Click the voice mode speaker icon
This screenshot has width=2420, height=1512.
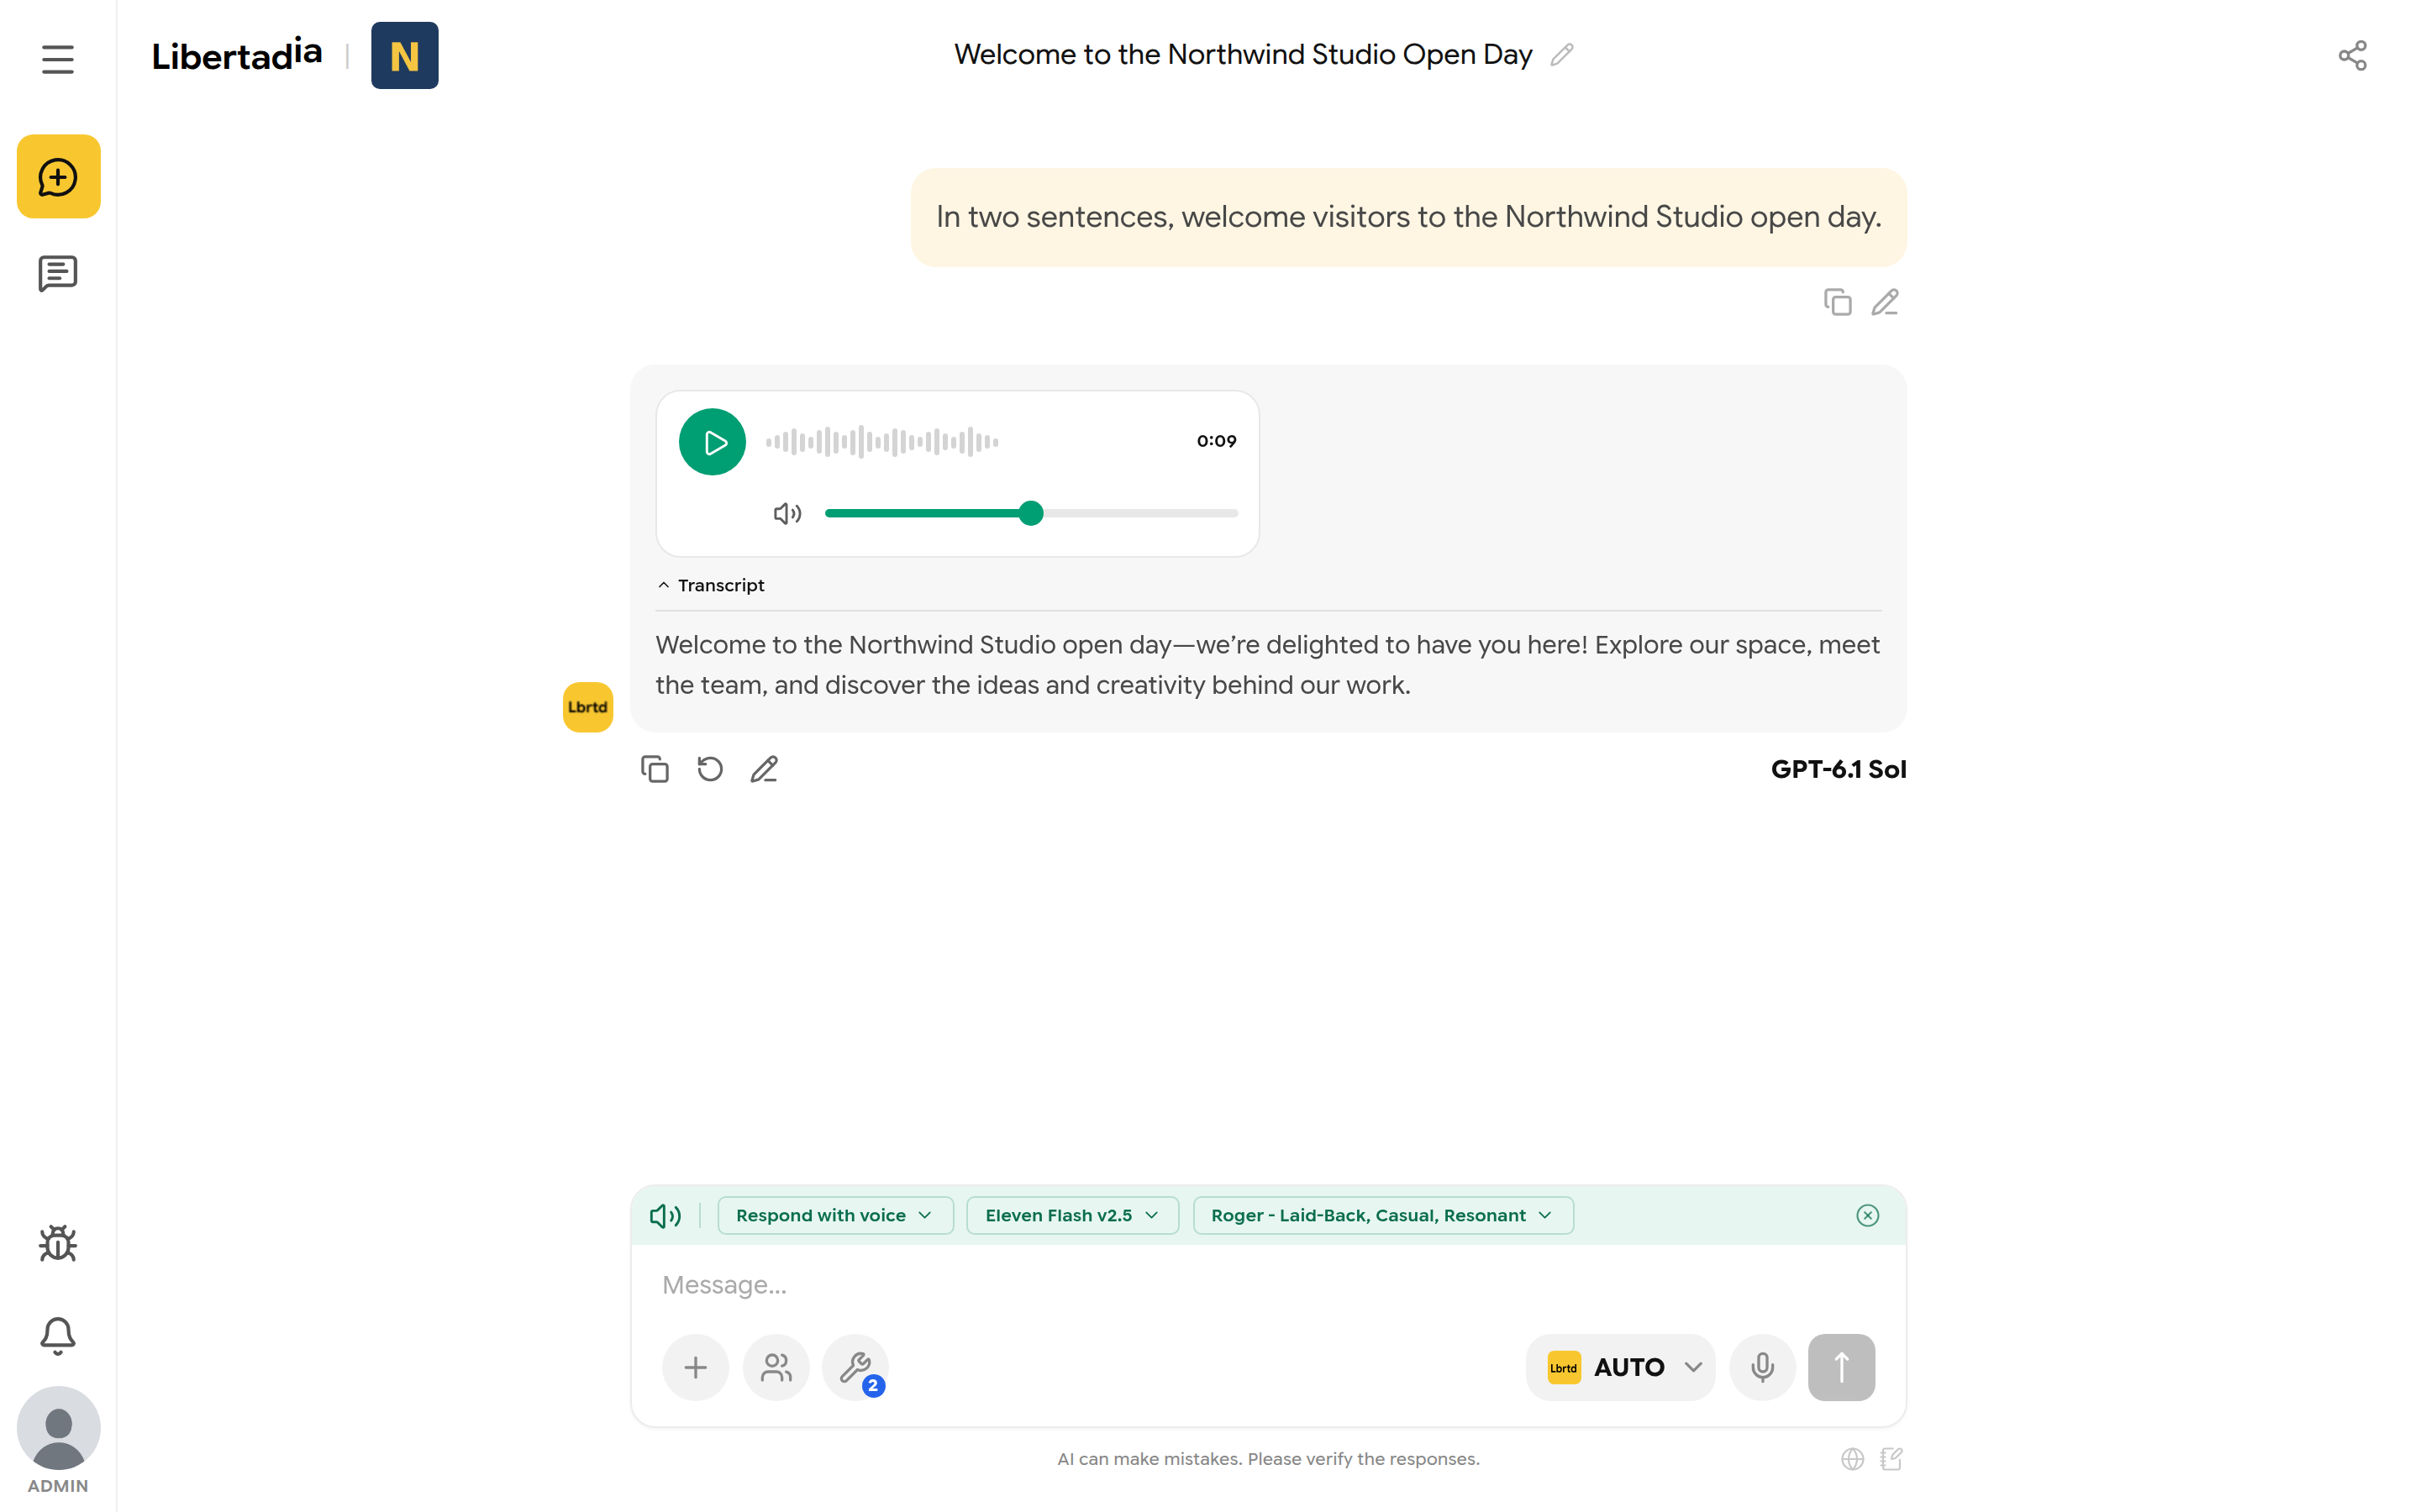click(666, 1216)
